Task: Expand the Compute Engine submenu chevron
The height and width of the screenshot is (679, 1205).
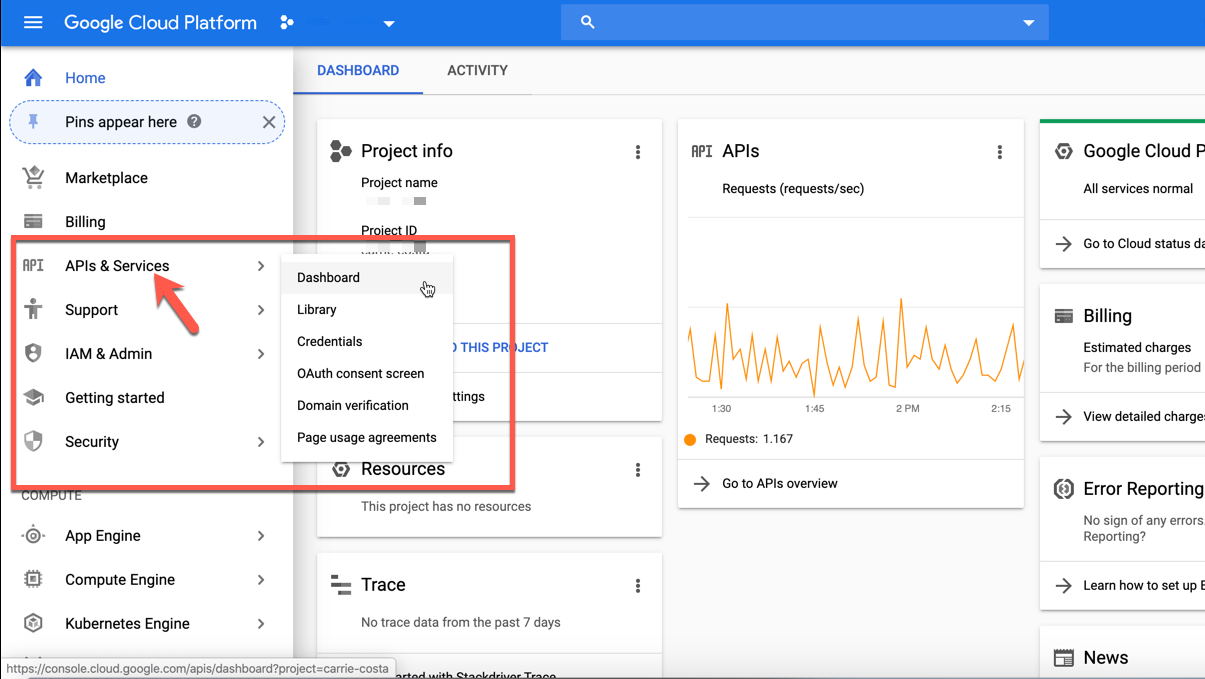Action: [x=260, y=580]
